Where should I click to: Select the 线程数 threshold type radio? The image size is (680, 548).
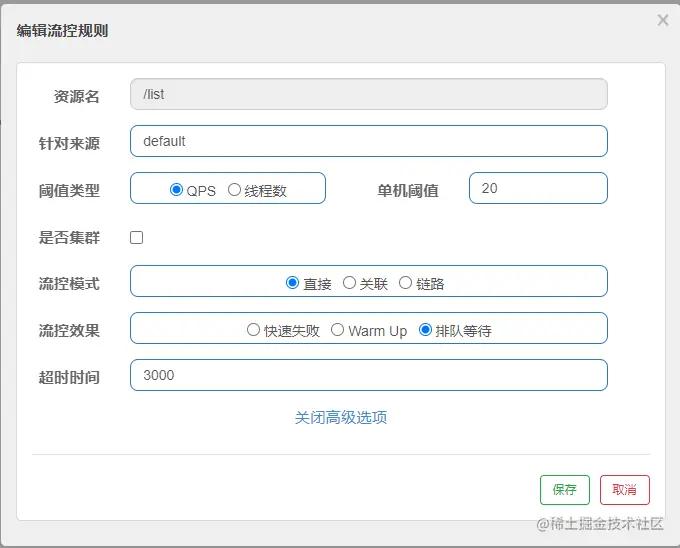point(234,189)
